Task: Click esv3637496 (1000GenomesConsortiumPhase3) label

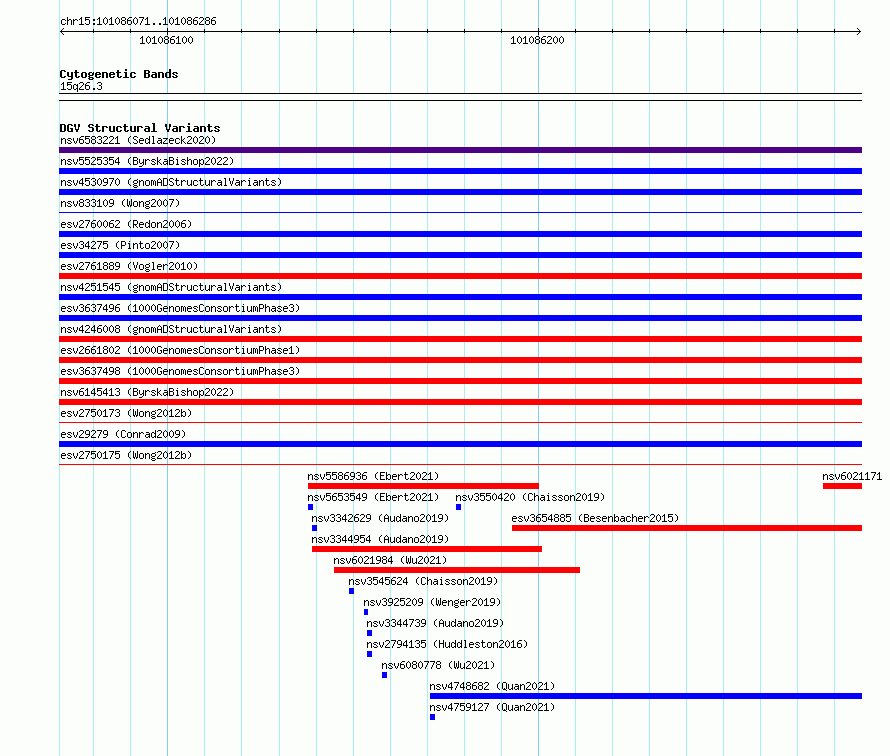Action: pyautogui.click(x=180, y=308)
